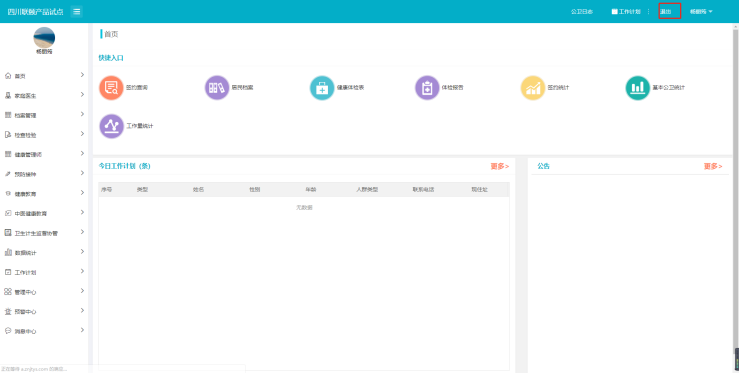Toggle the sidebar with the hamburger menu icon
Screen dimensions: 740x374
[x=76, y=11]
